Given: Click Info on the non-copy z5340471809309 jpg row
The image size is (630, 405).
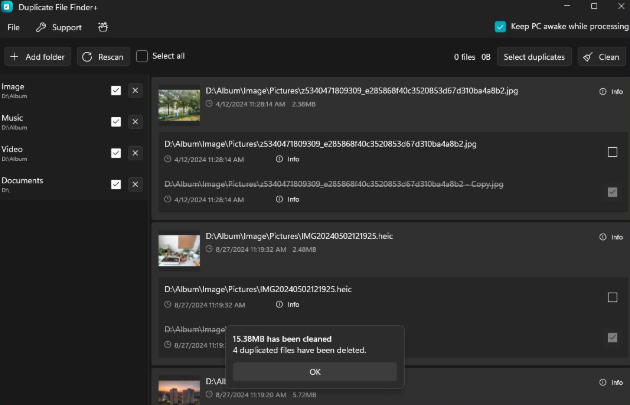Looking at the screenshot, I should click(287, 159).
